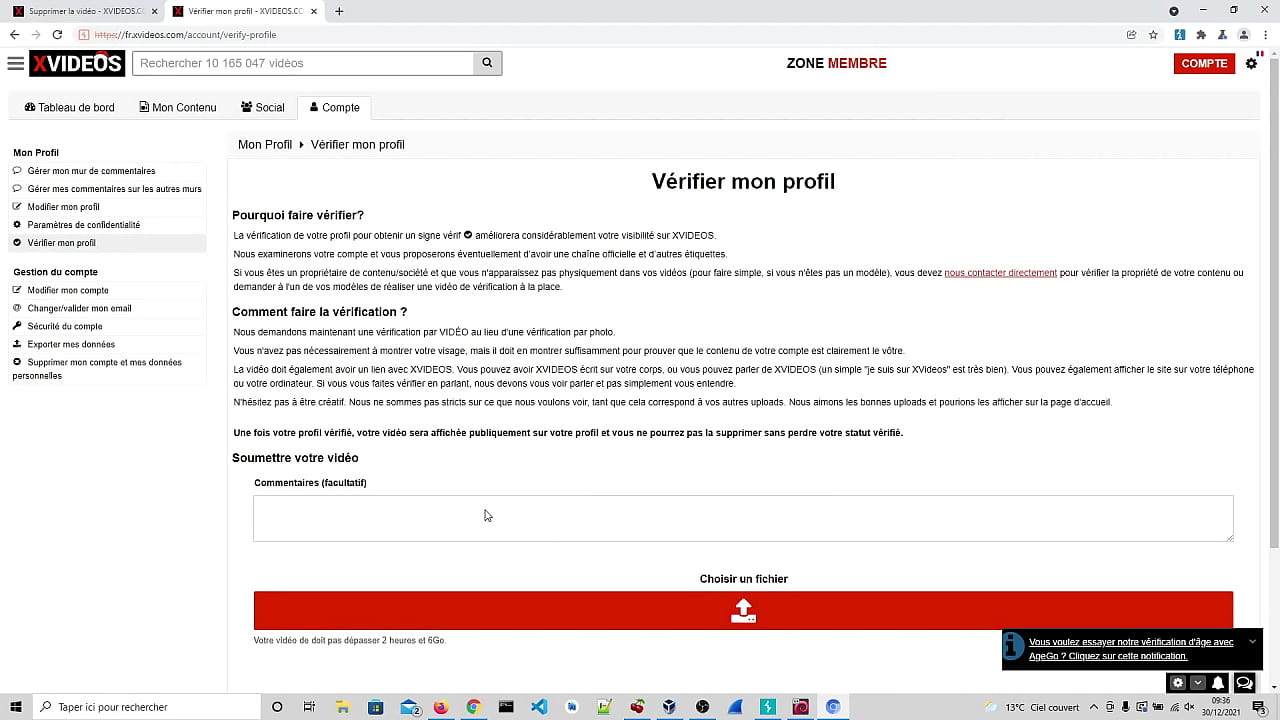Open the chat bubbles icon
Screen dimensions: 1280x720
pos(1244,683)
